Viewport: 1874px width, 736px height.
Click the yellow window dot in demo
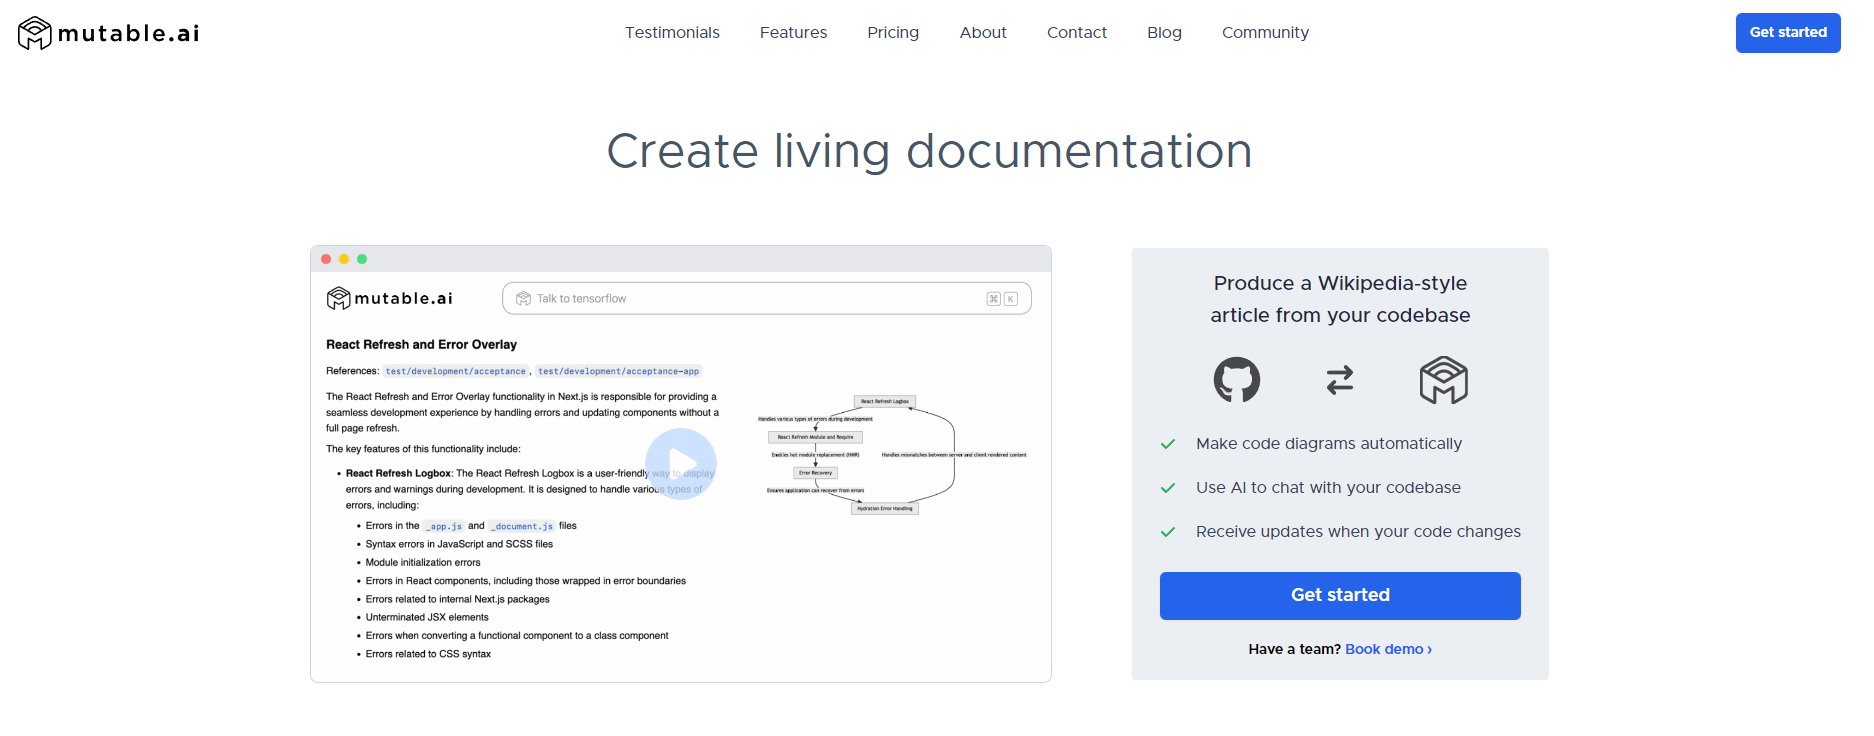344,259
